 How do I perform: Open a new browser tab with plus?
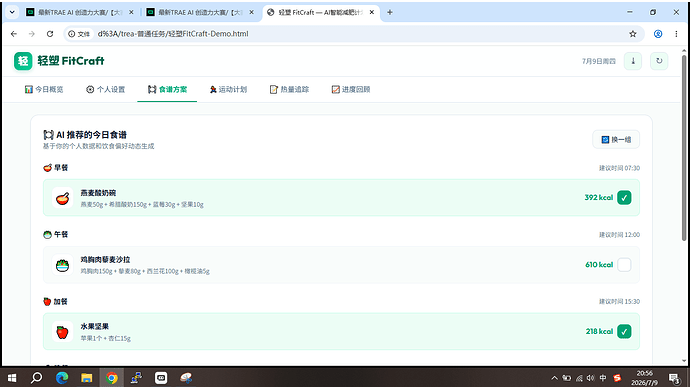tap(389, 12)
